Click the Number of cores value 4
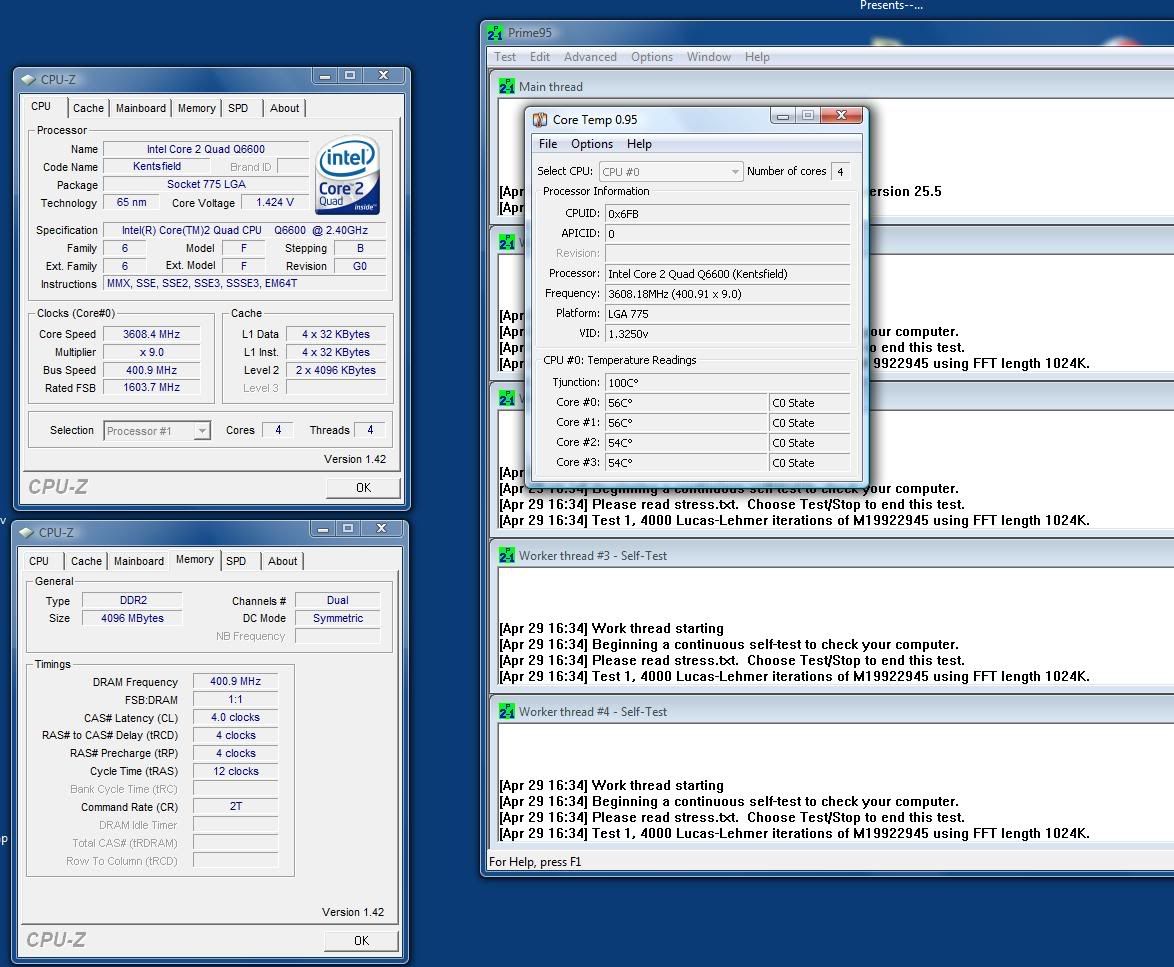 point(840,171)
